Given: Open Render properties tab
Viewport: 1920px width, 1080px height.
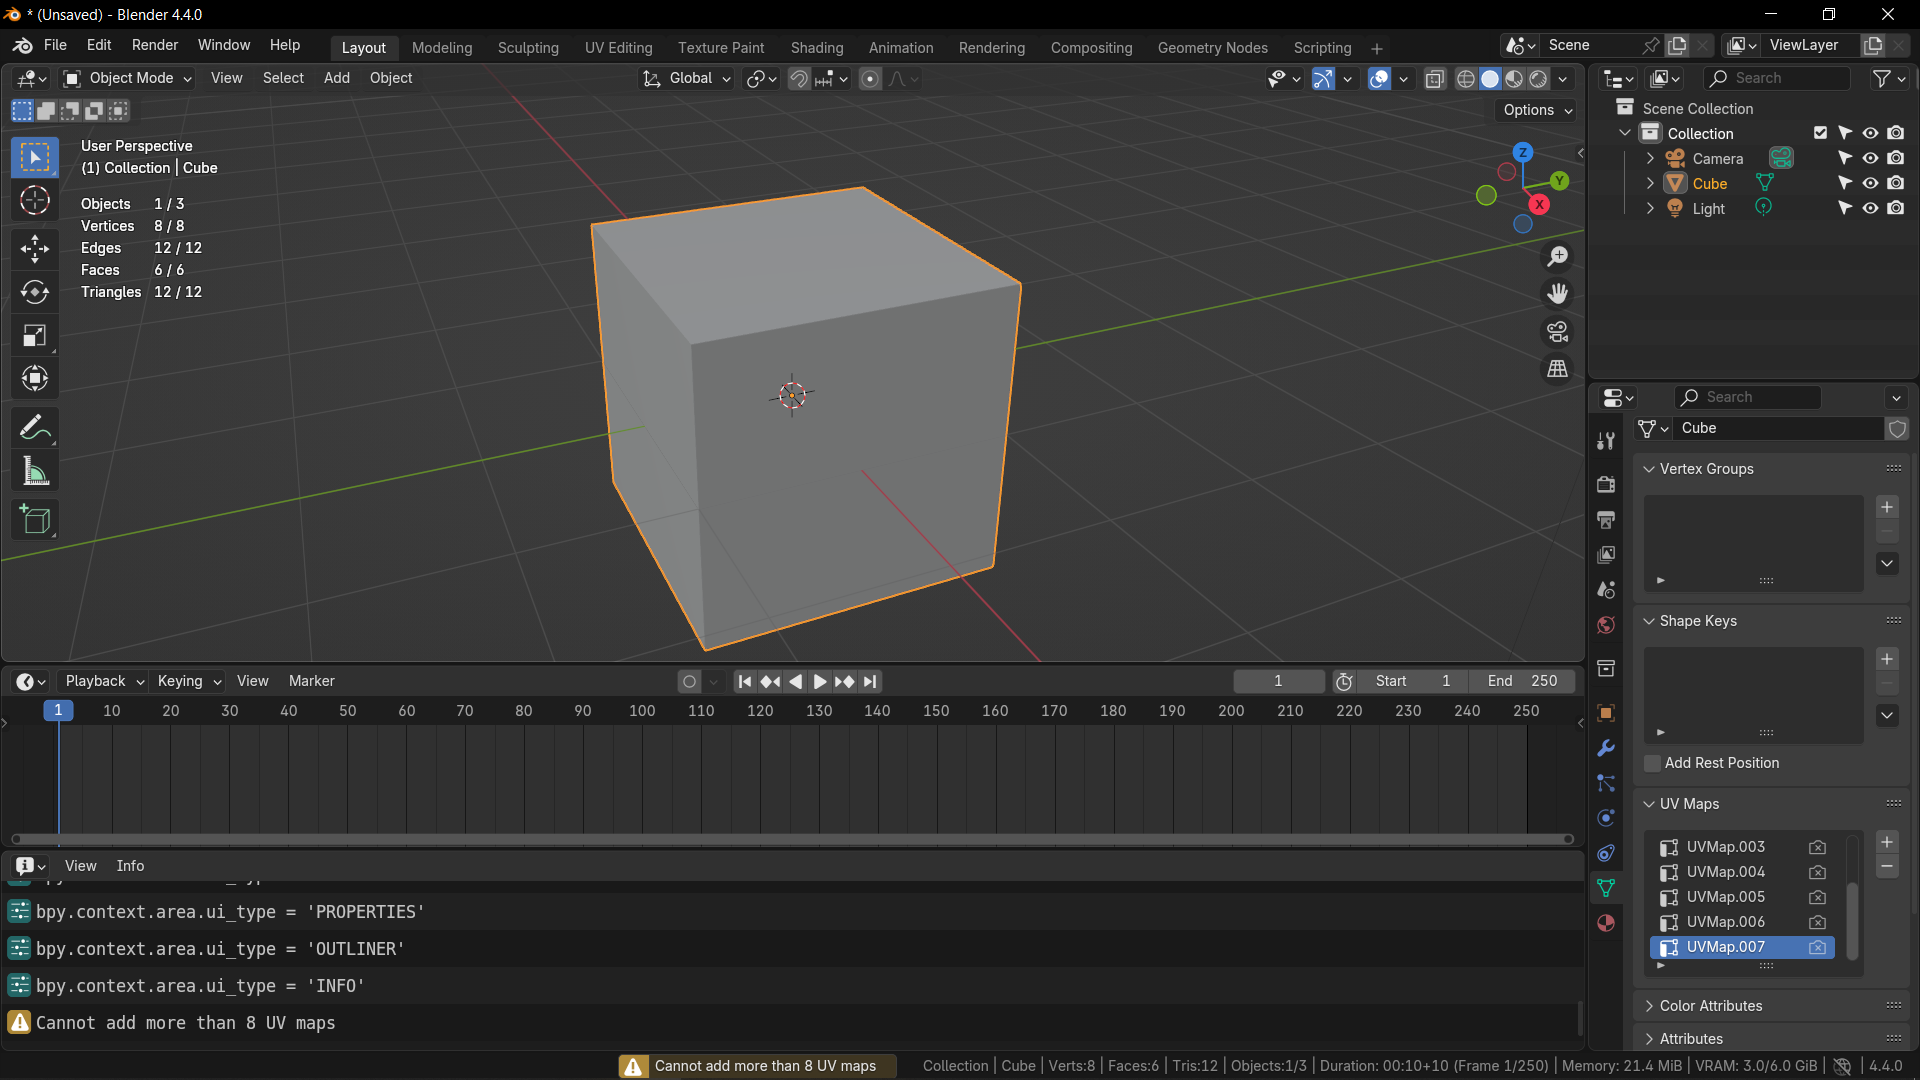Looking at the screenshot, I should (x=1606, y=484).
